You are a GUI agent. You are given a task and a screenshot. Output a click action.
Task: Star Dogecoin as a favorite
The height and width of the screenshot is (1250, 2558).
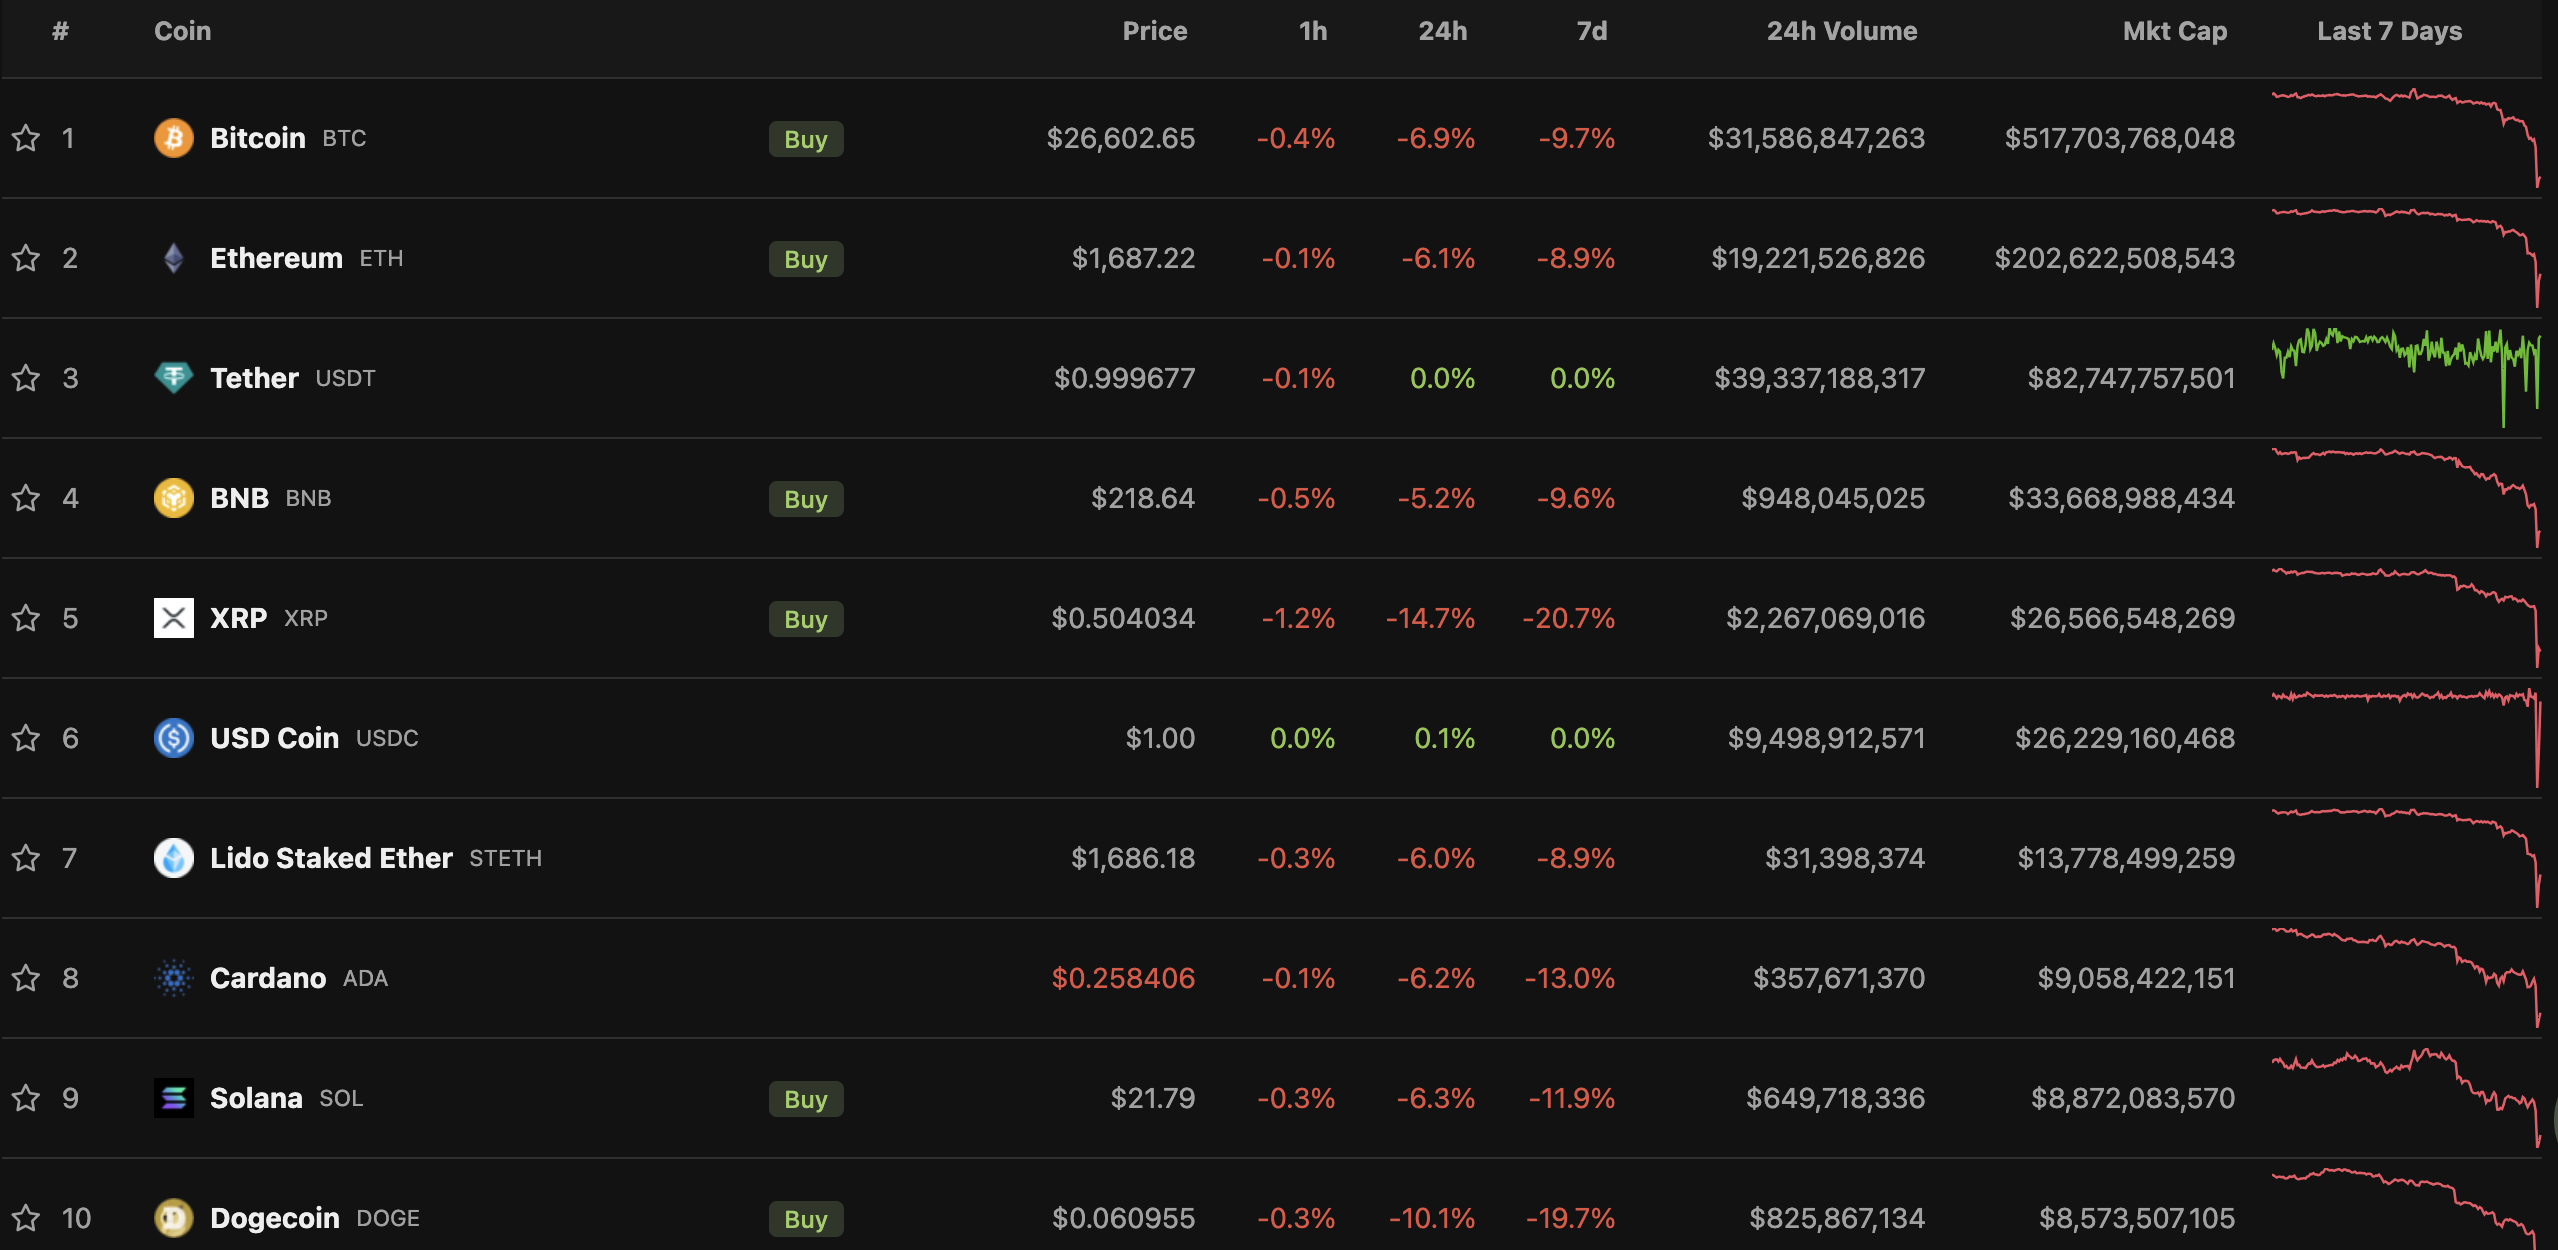pyautogui.click(x=26, y=1218)
